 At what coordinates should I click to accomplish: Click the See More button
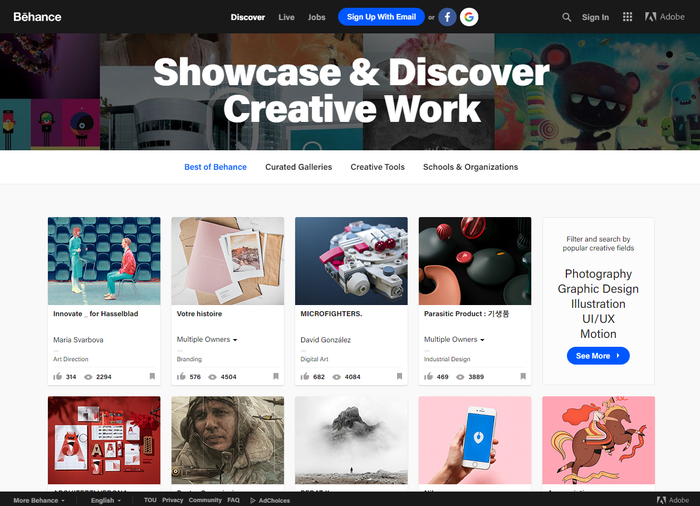598,356
